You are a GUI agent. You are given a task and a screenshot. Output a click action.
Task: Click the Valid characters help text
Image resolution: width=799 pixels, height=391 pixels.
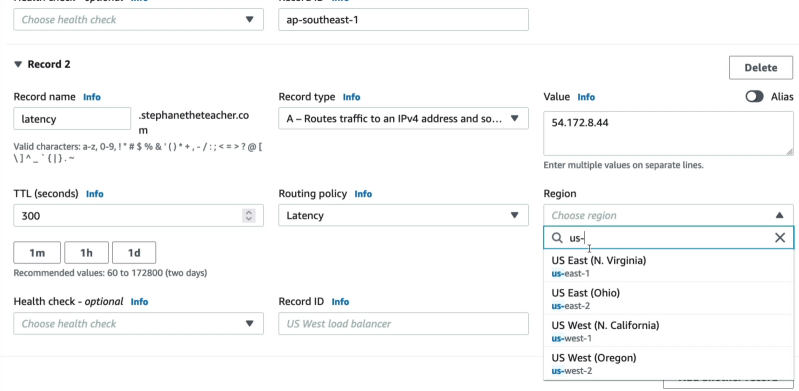138,152
